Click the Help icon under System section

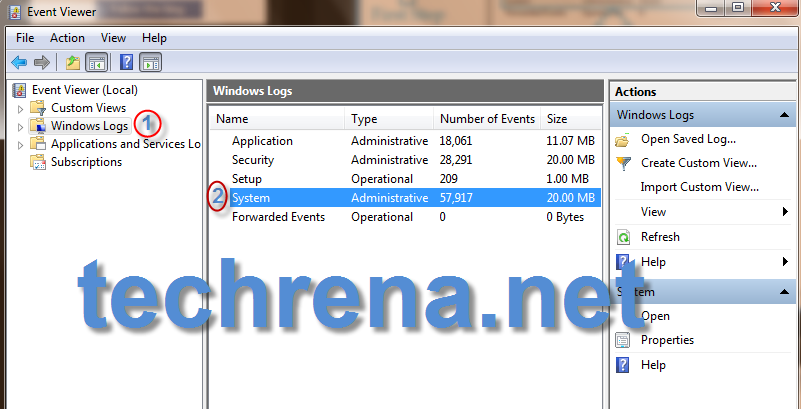coord(623,365)
